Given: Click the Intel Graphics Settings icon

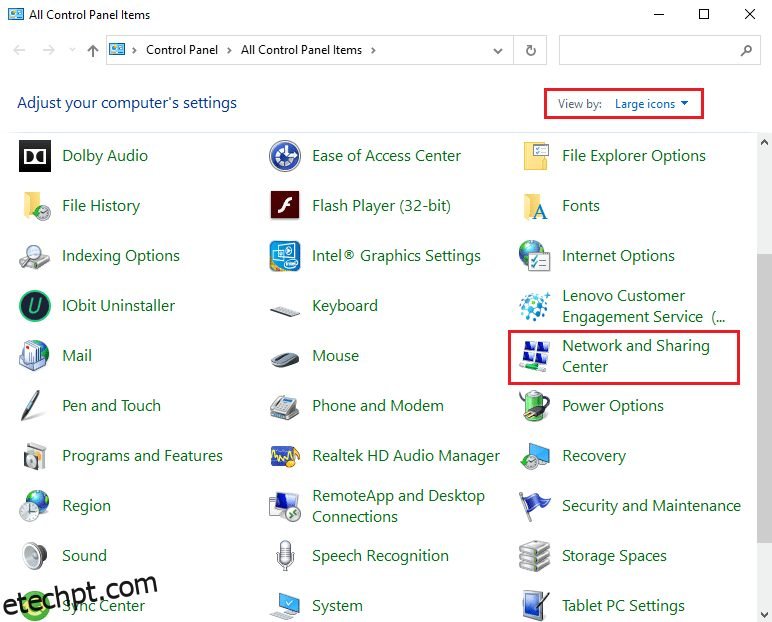Looking at the screenshot, I should coord(285,256).
